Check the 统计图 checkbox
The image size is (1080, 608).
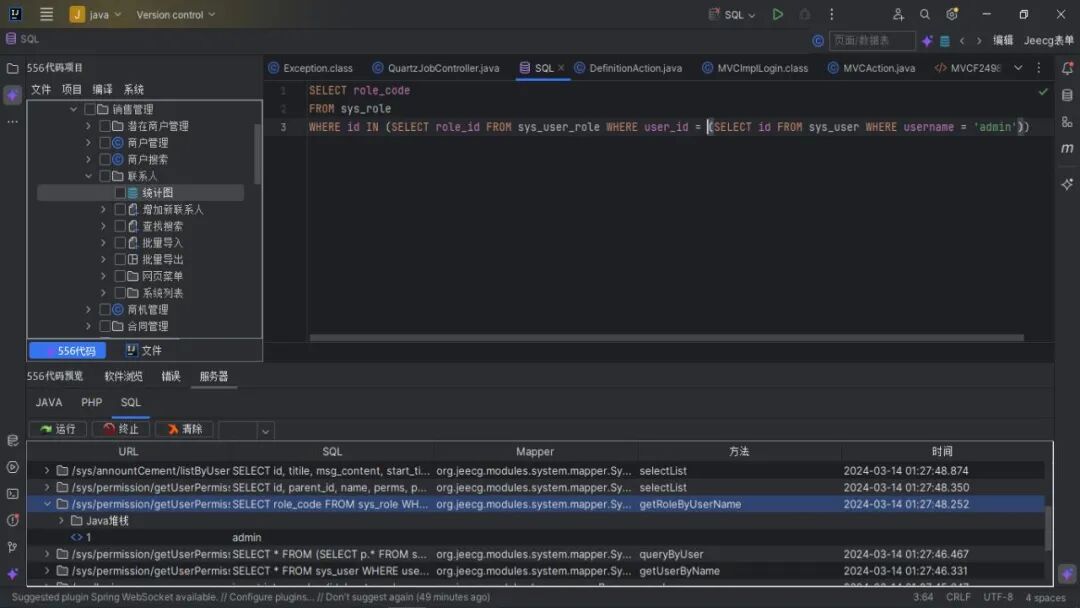[120, 193]
